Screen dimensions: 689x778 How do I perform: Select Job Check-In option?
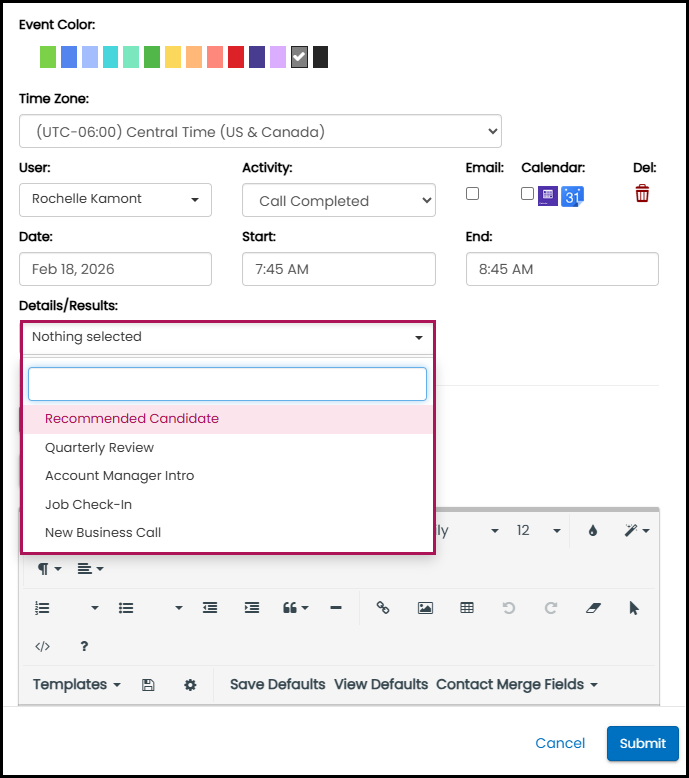point(228,505)
